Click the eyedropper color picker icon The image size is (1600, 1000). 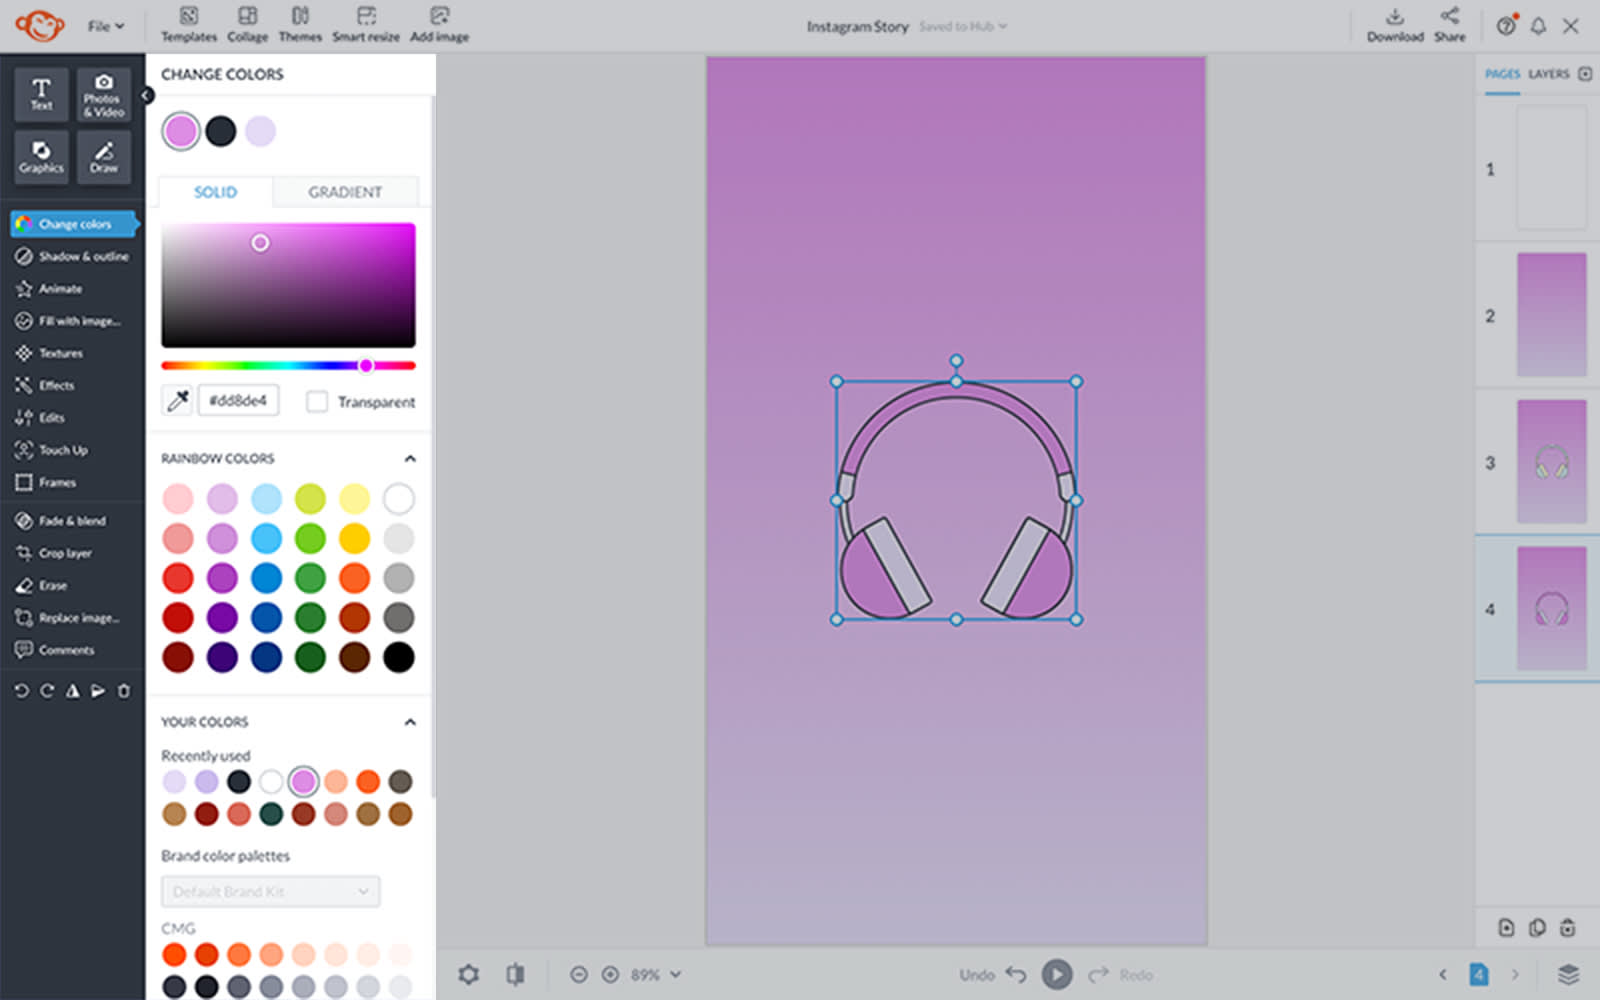(178, 401)
